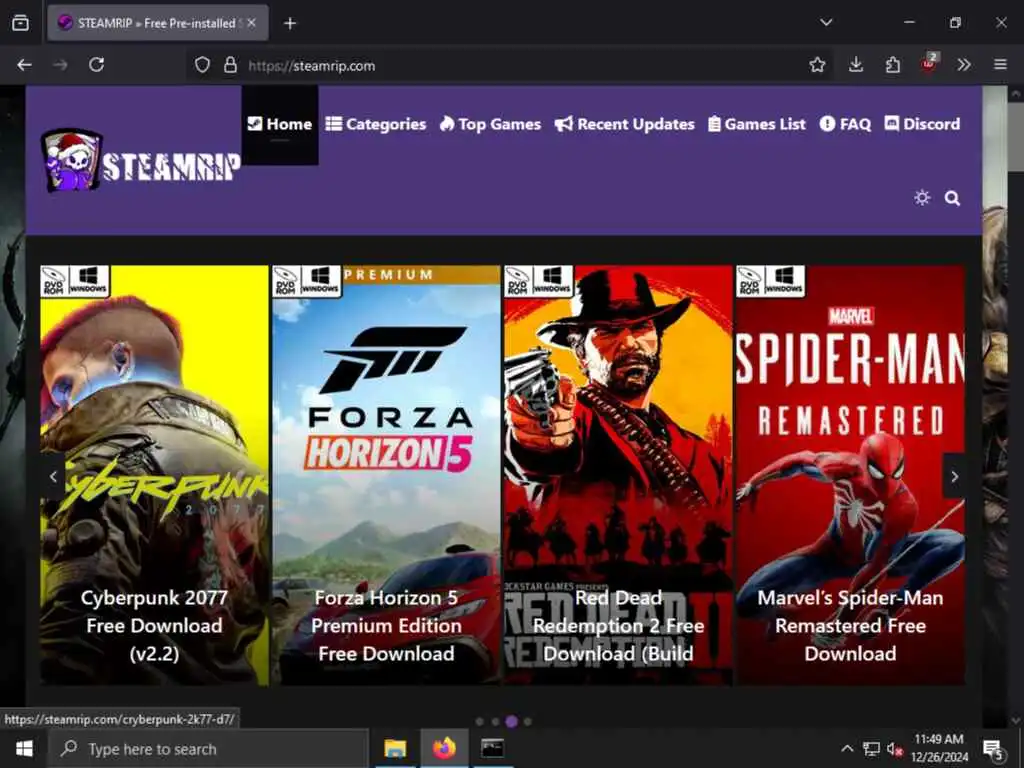Switch to Firefox taskbar icon

coord(444,748)
